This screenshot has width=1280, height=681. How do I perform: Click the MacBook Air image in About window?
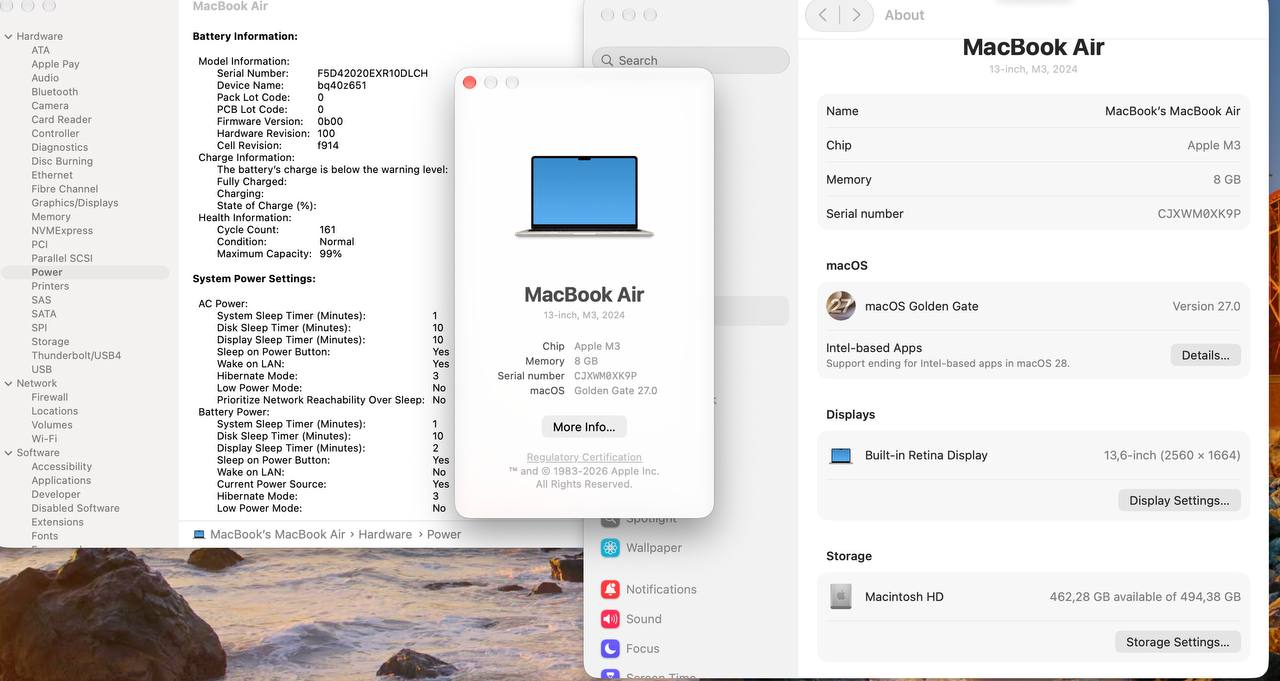point(584,196)
